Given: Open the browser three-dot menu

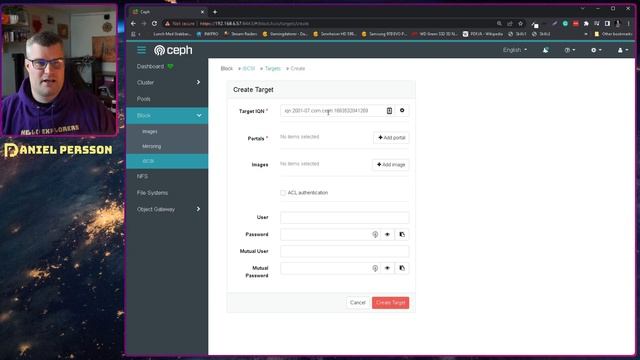Looking at the screenshot, I should click(x=629, y=24).
